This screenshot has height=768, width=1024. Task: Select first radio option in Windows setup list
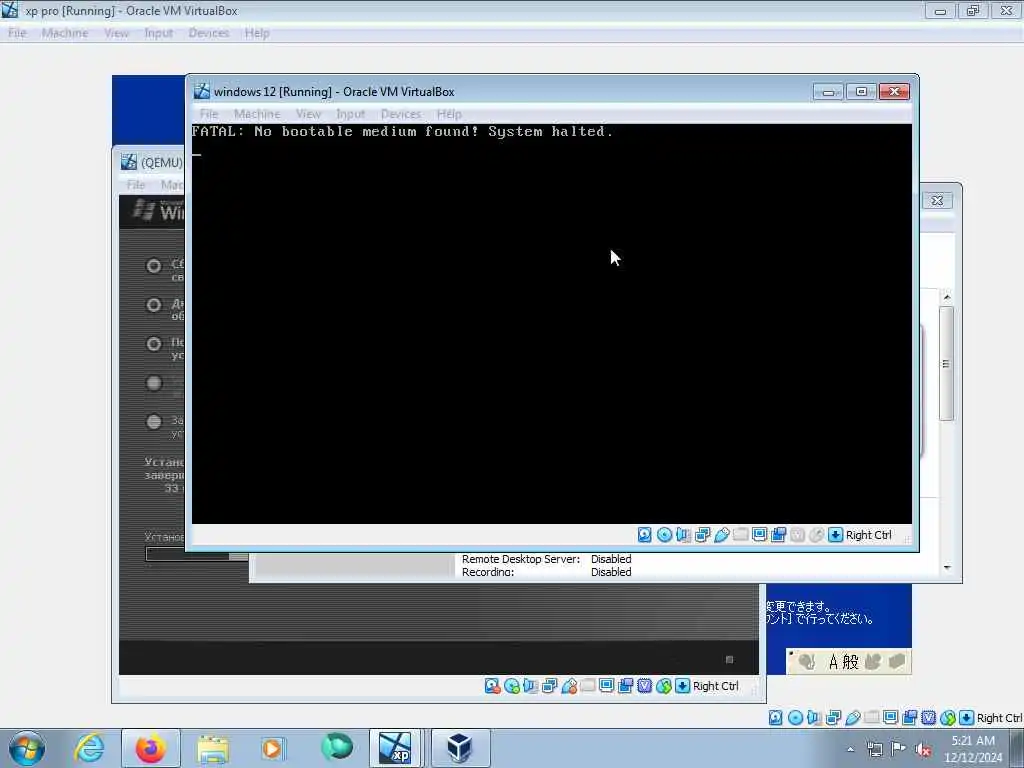point(153,266)
